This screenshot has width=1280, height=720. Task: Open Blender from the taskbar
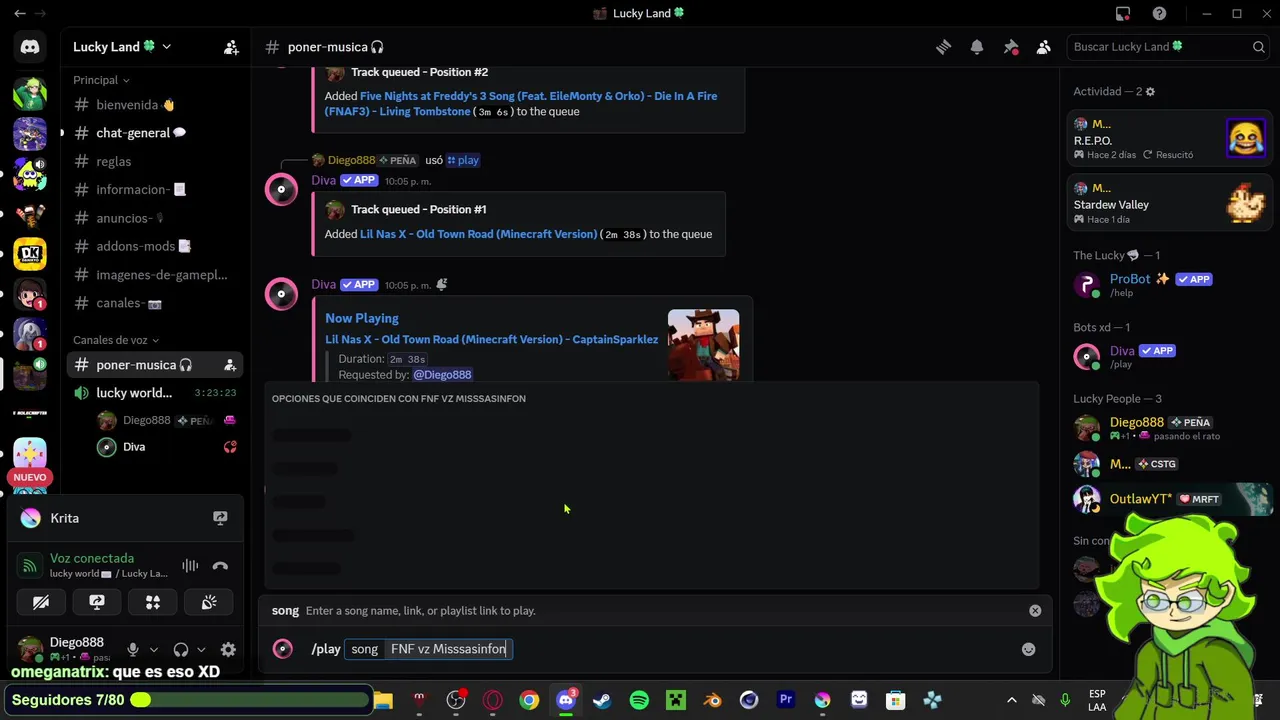pos(712,700)
